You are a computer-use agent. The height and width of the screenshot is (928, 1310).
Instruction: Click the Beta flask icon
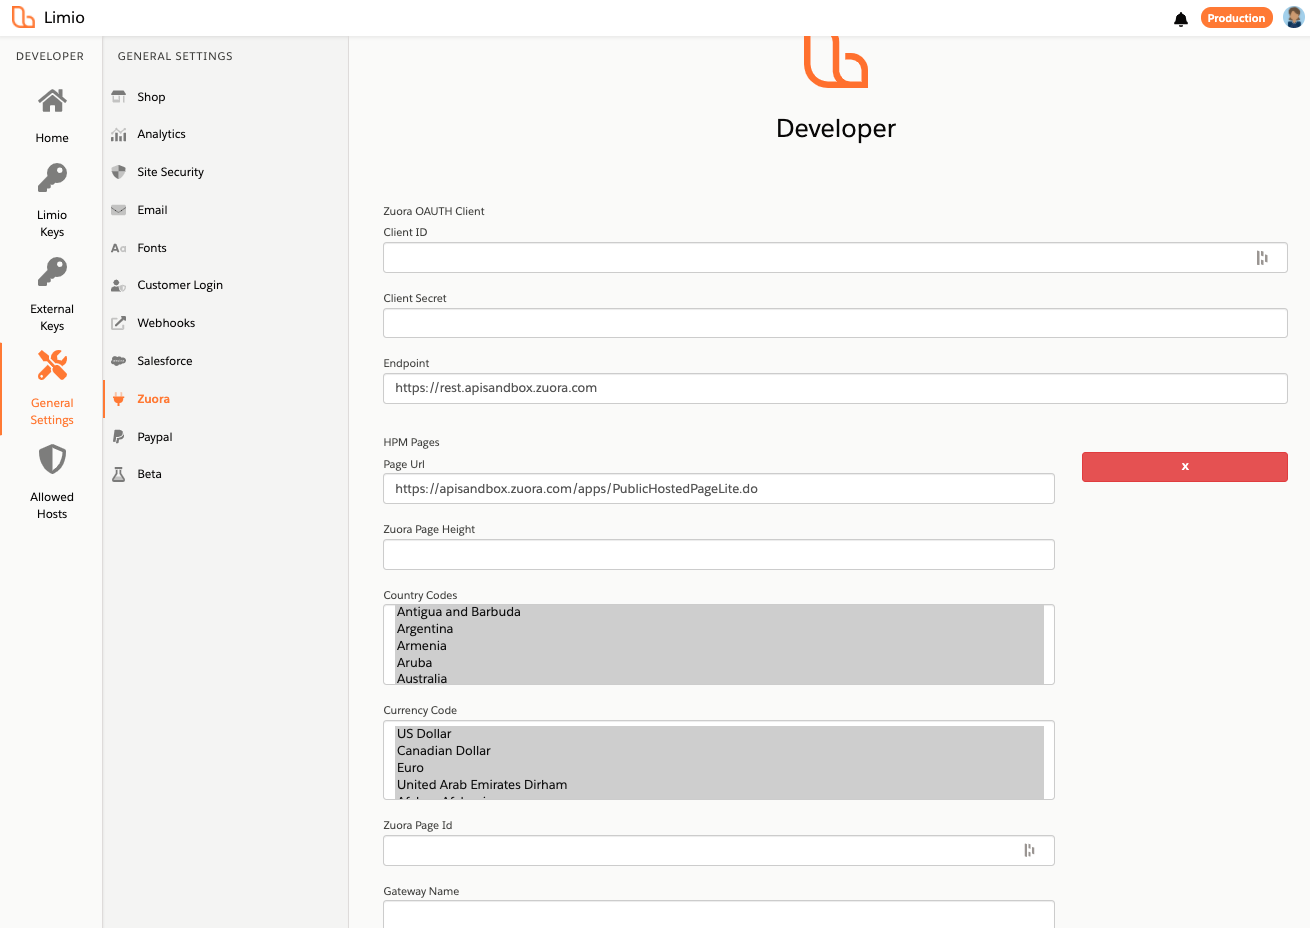coord(118,474)
